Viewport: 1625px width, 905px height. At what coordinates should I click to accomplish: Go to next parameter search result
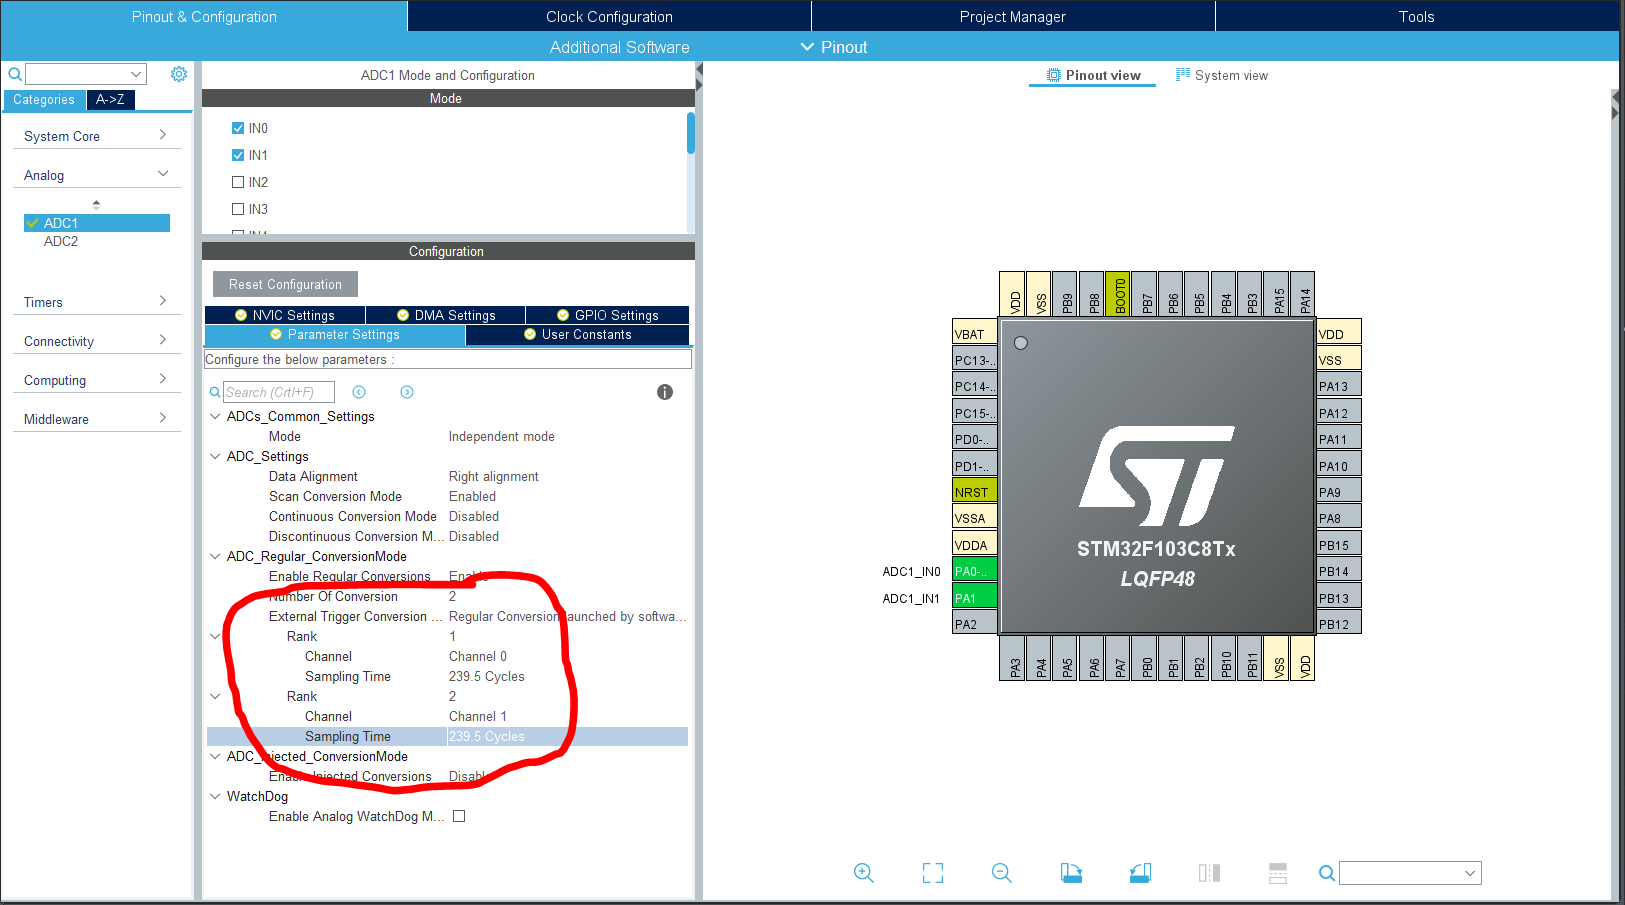pyautogui.click(x=407, y=392)
